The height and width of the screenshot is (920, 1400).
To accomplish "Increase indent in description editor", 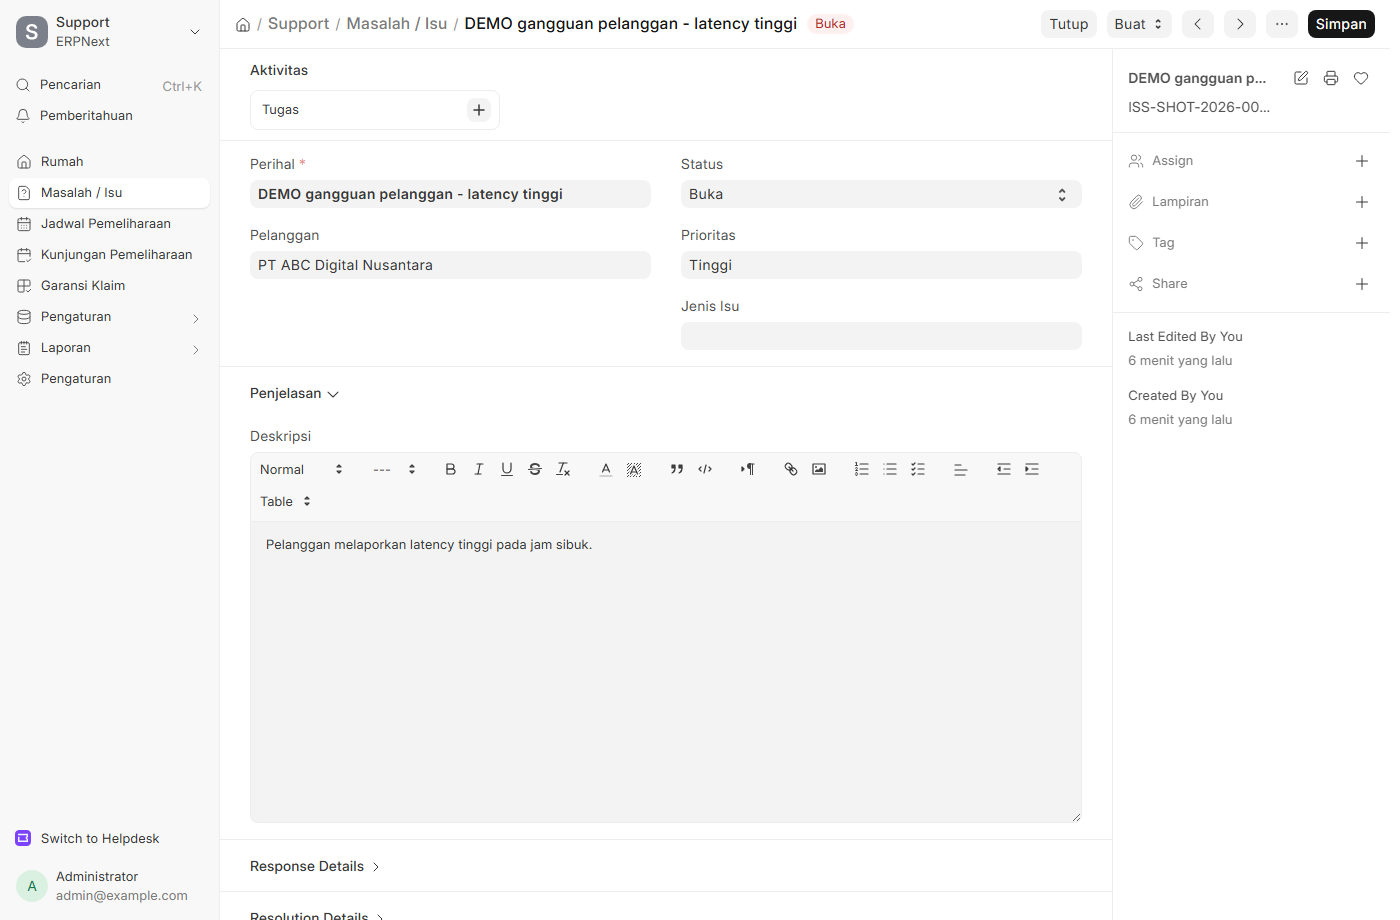I will point(1032,469).
